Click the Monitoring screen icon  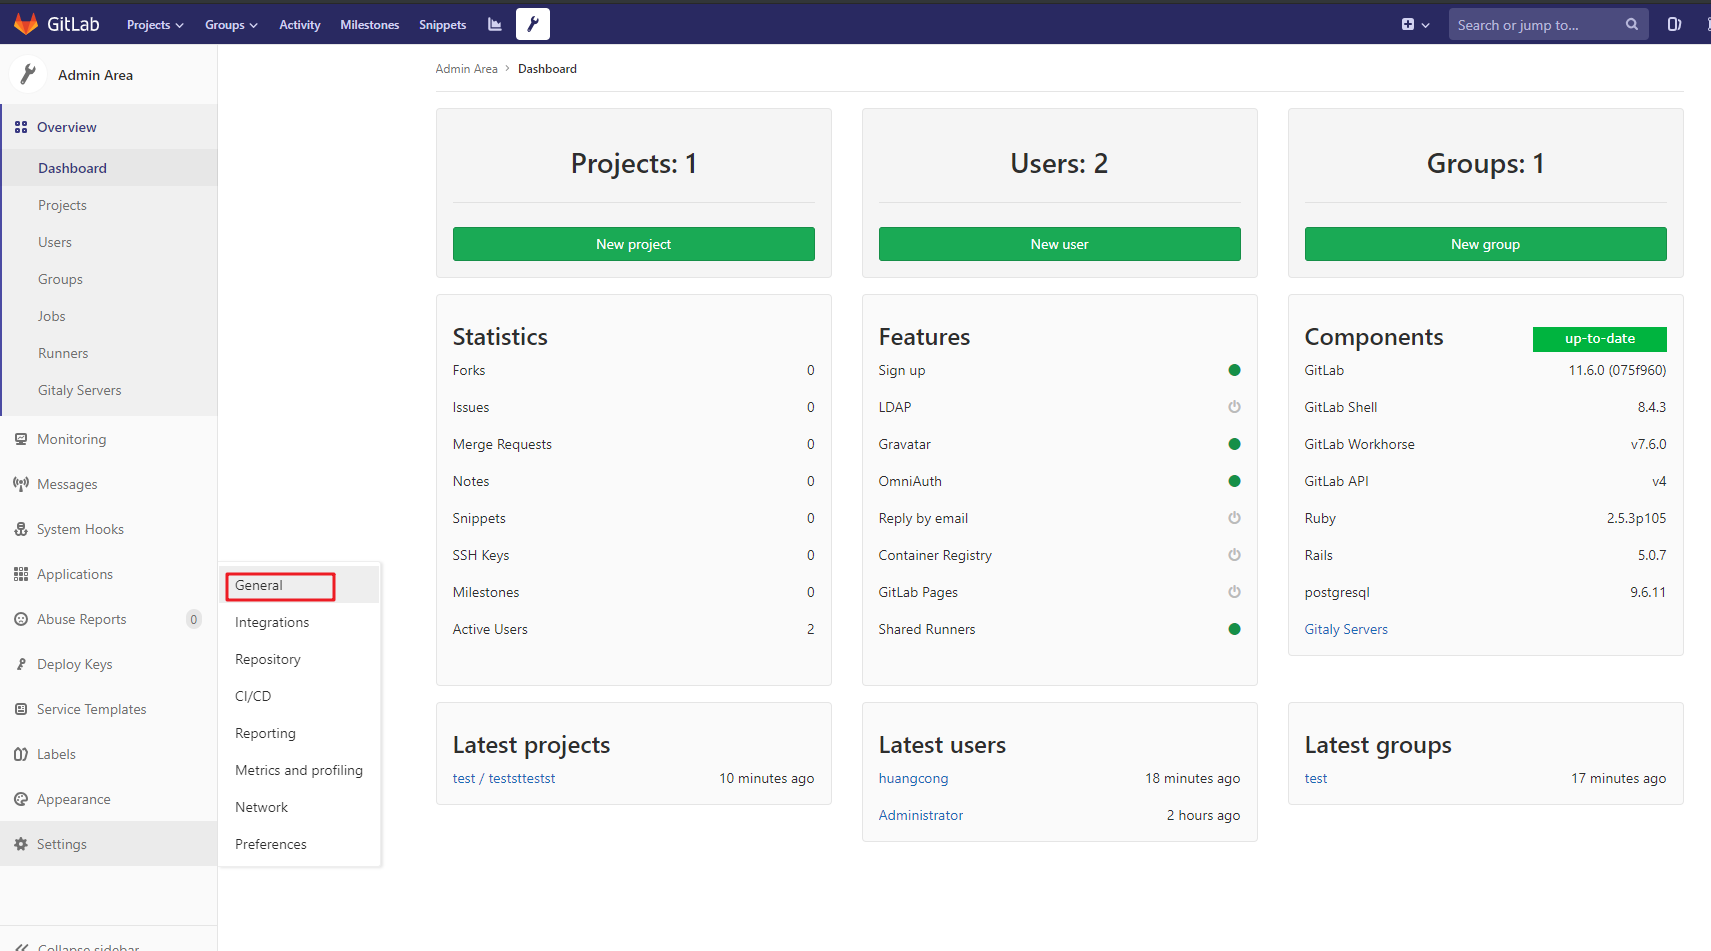coord(21,439)
